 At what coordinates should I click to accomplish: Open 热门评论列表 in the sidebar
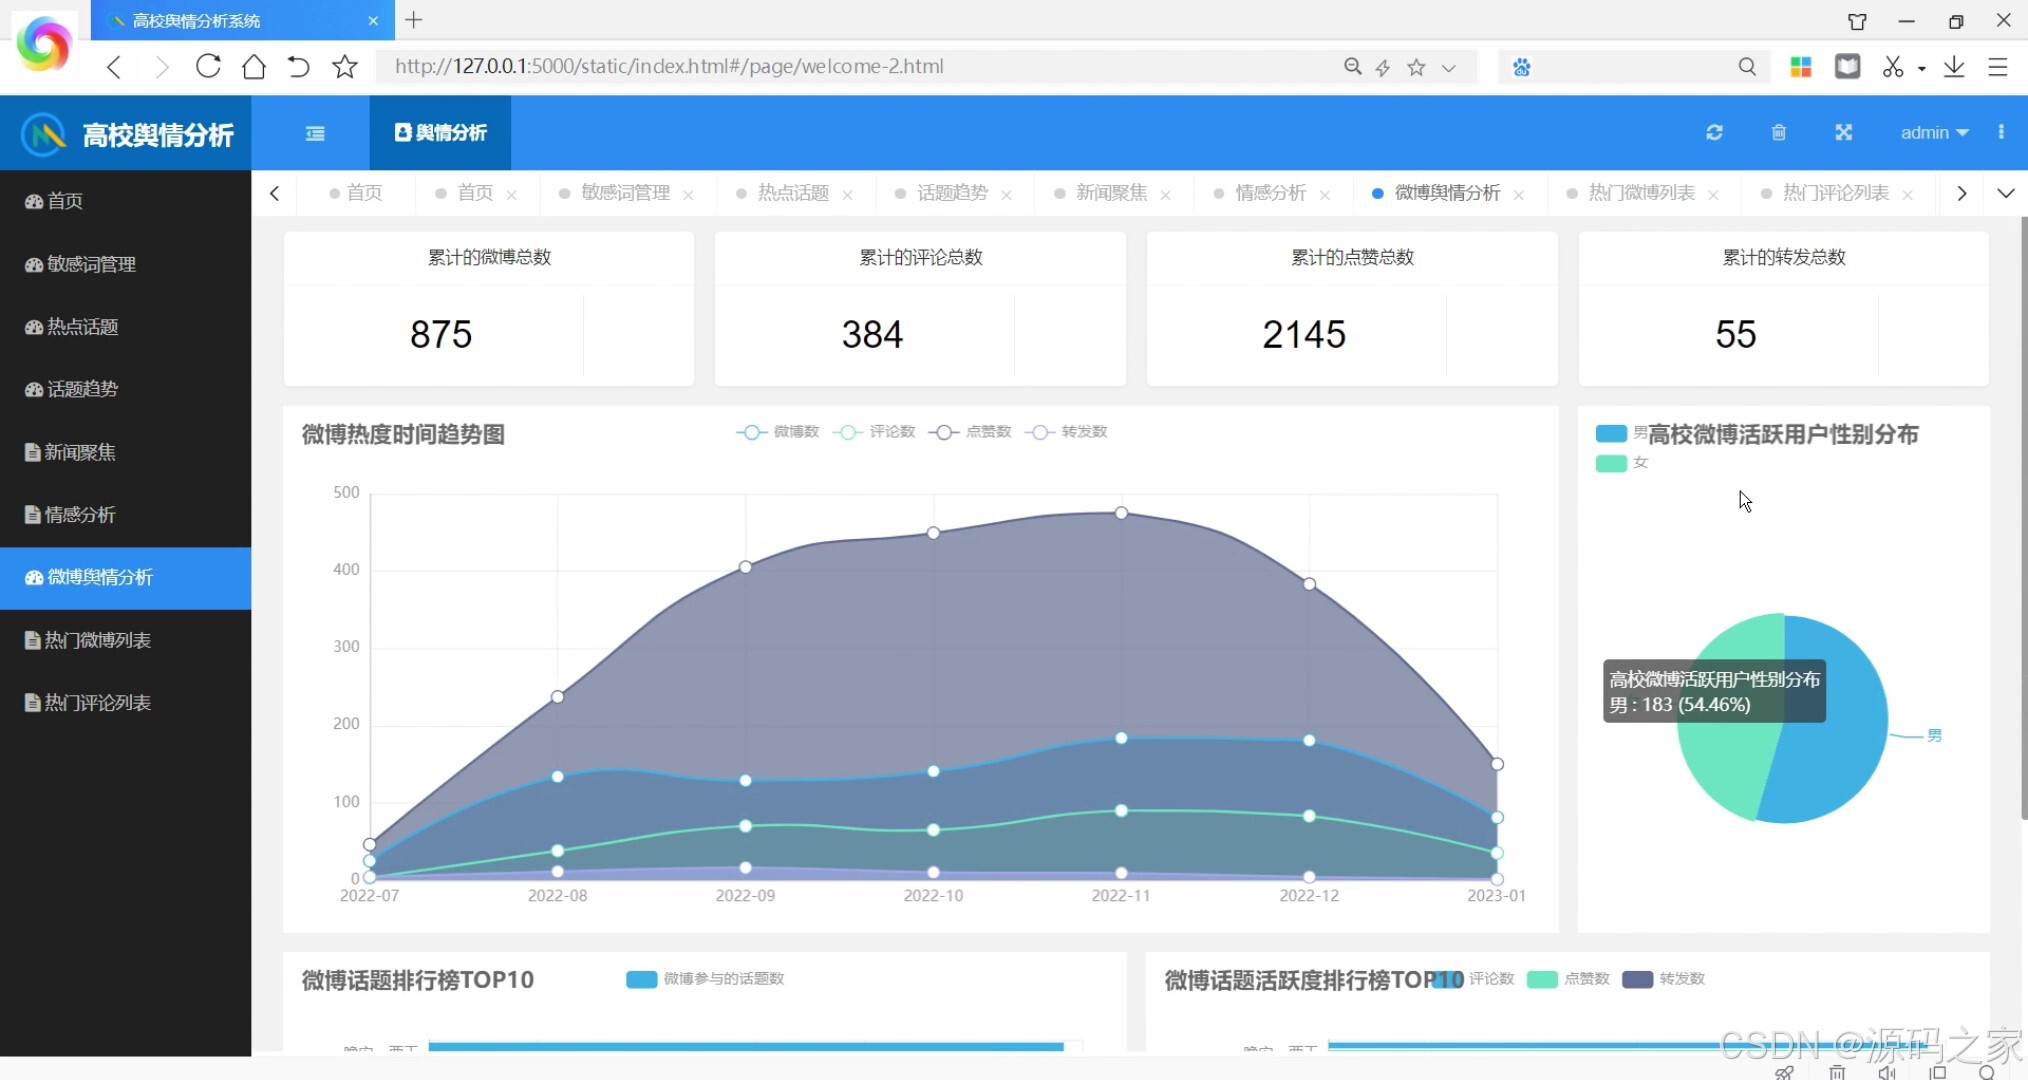point(125,703)
